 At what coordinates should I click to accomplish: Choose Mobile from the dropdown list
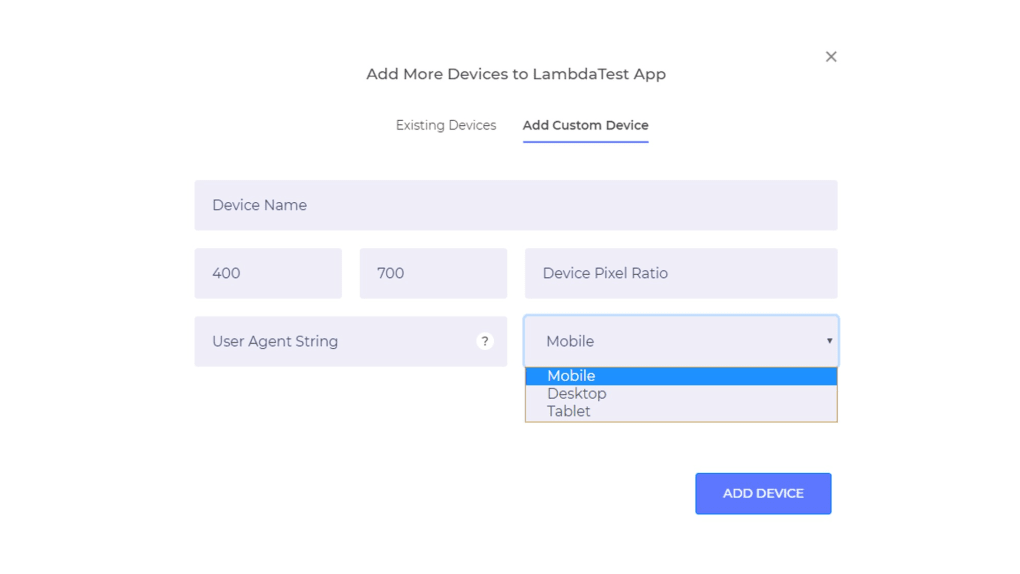(681, 376)
